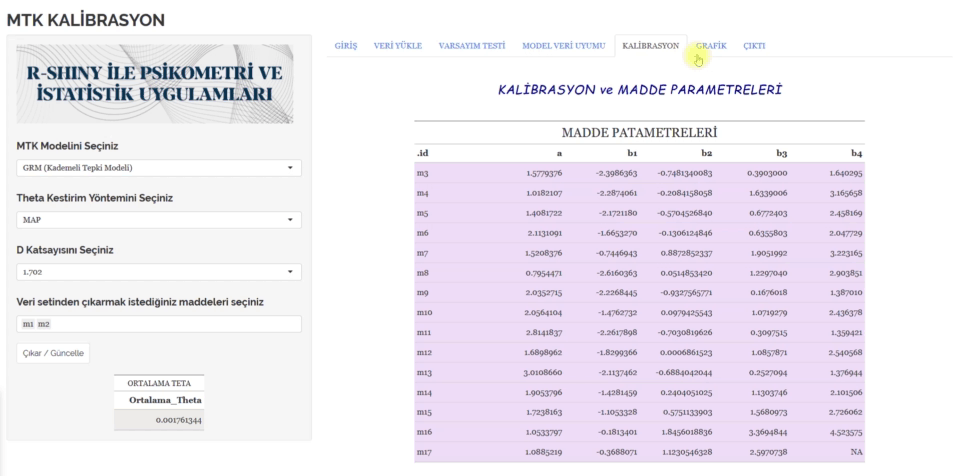Viewport: 958px width, 476px height.
Task: Click the a value 2.8141837 for m11
Action: tap(544, 332)
